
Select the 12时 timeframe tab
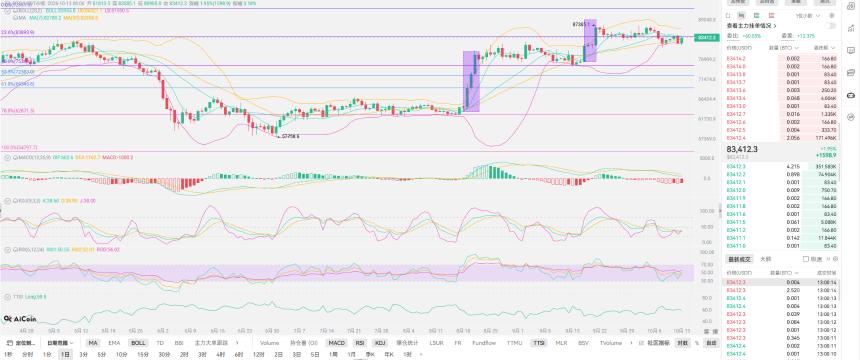[258, 355]
